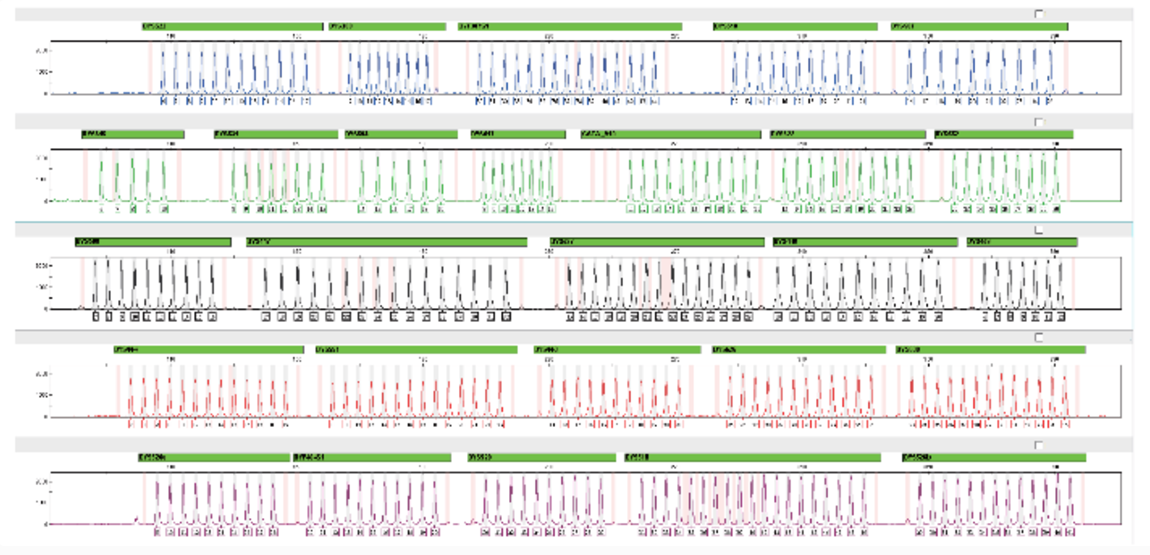Click the widest marker bar in black panel
This screenshot has width=1150, height=555.
(x=386, y=242)
